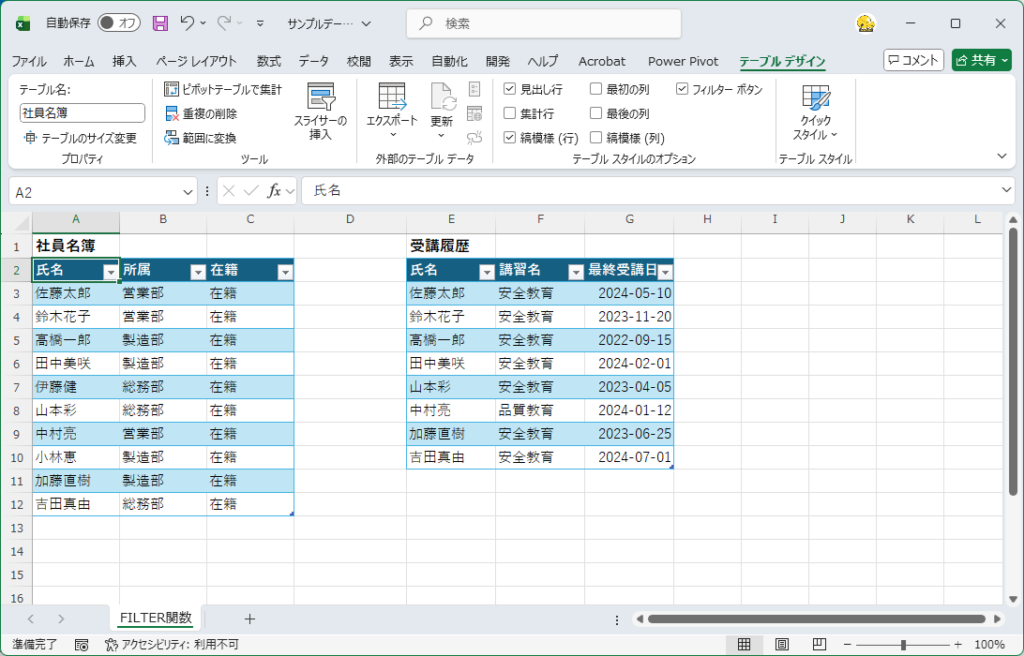Click the Convert to Range icon

click(x=171, y=138)
